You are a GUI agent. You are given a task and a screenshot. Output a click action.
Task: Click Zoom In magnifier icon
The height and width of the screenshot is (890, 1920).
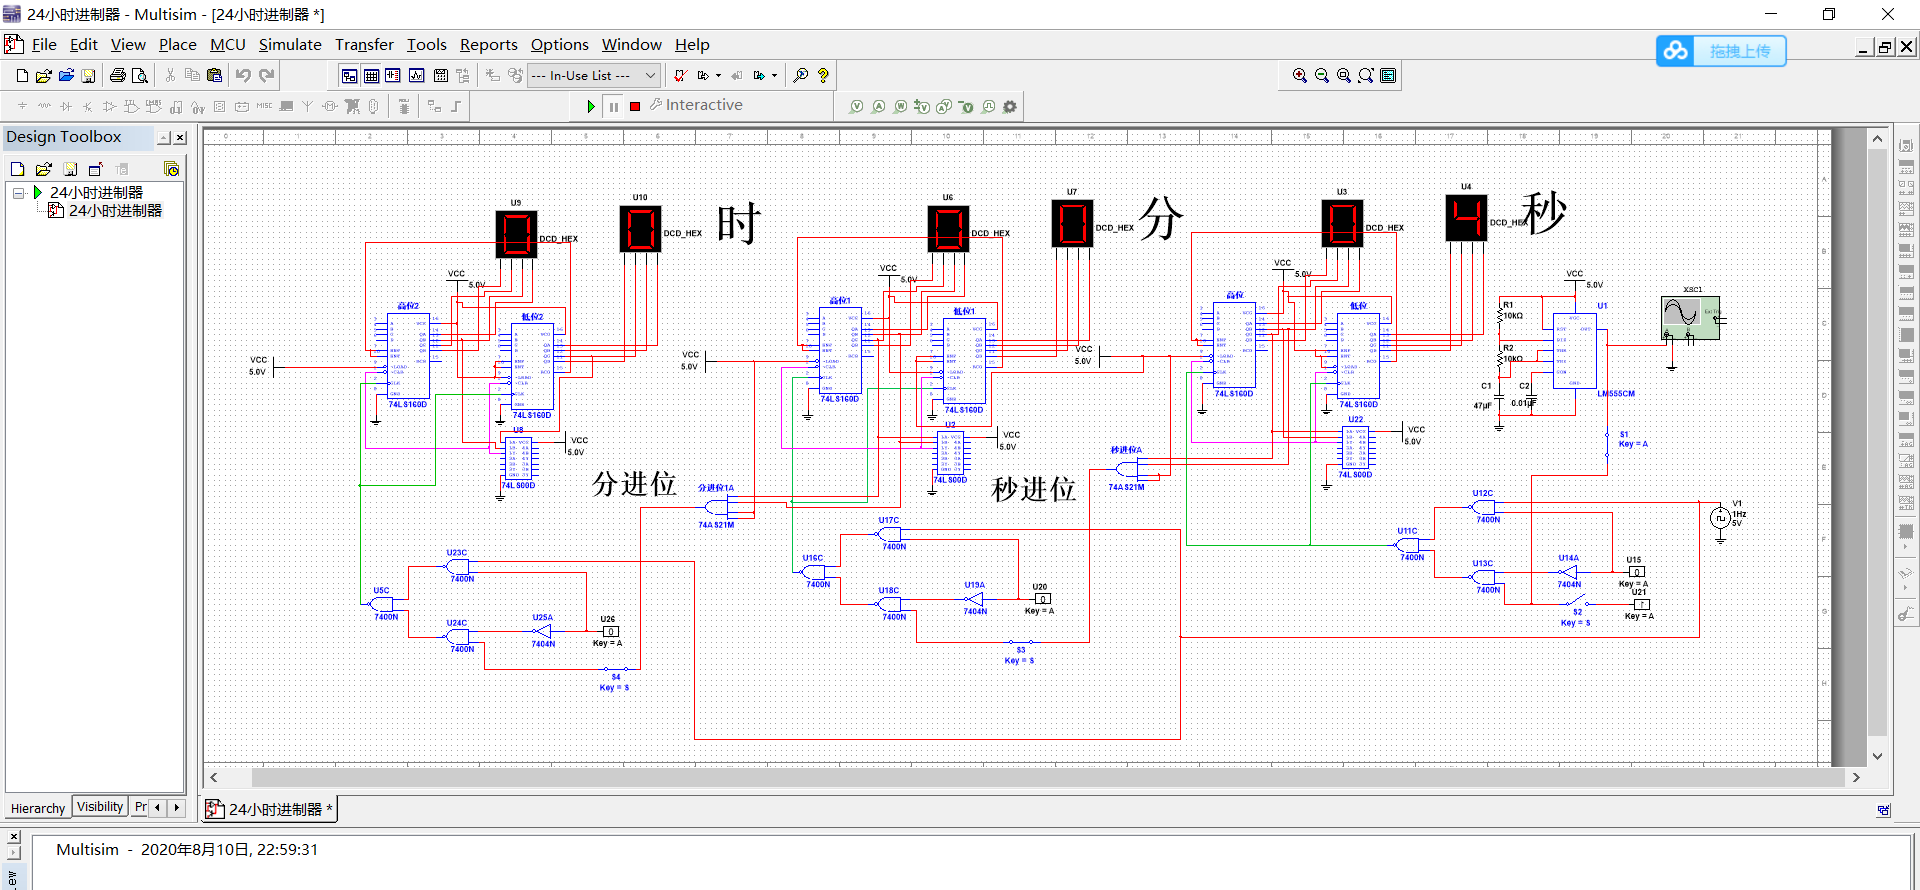(x=1300, y=75)
